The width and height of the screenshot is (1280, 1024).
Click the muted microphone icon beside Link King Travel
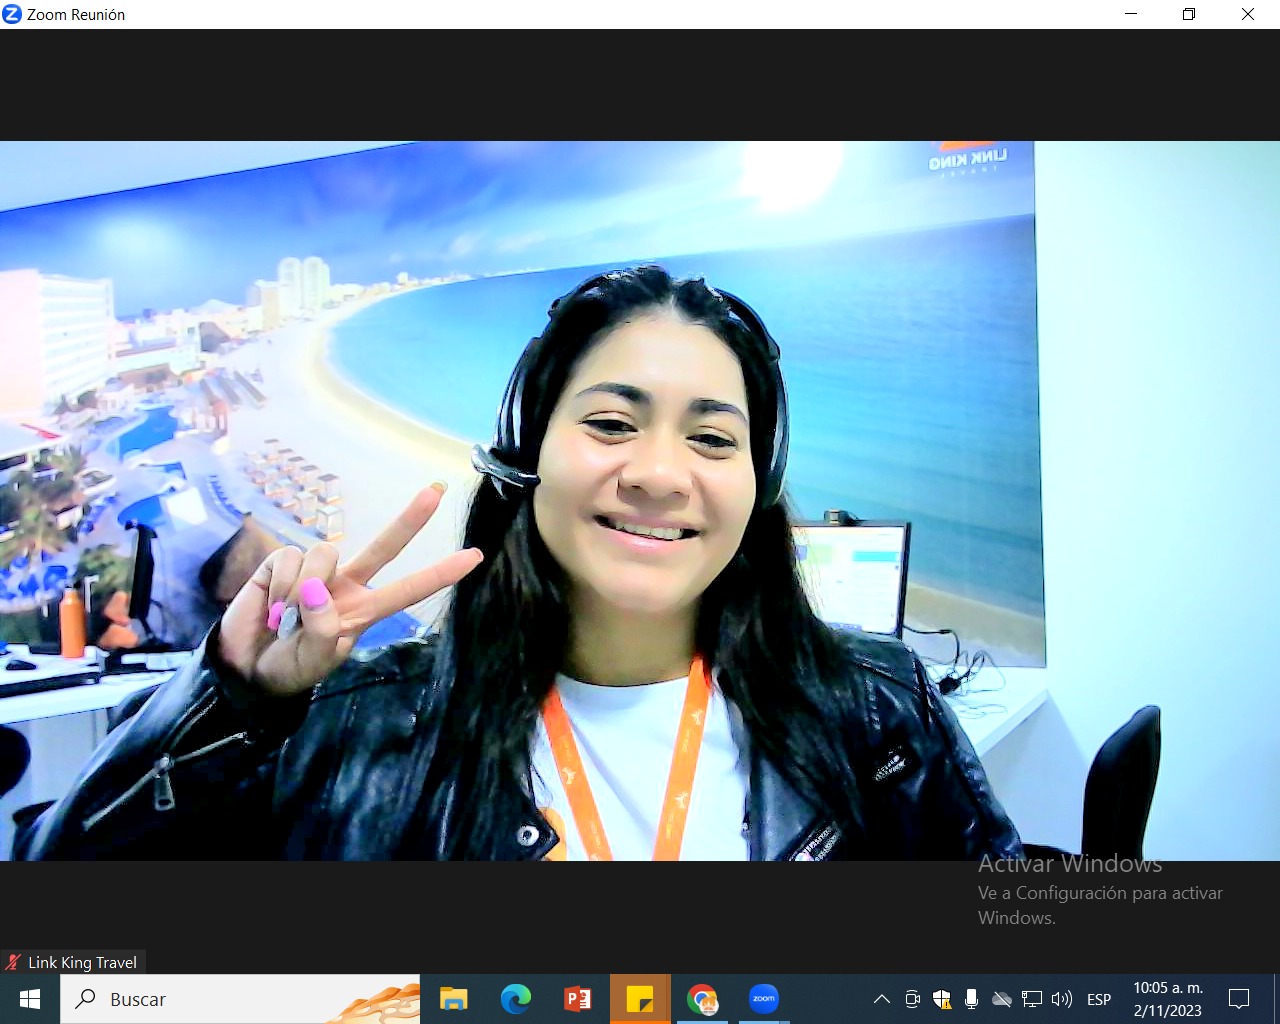click(13, 962)
